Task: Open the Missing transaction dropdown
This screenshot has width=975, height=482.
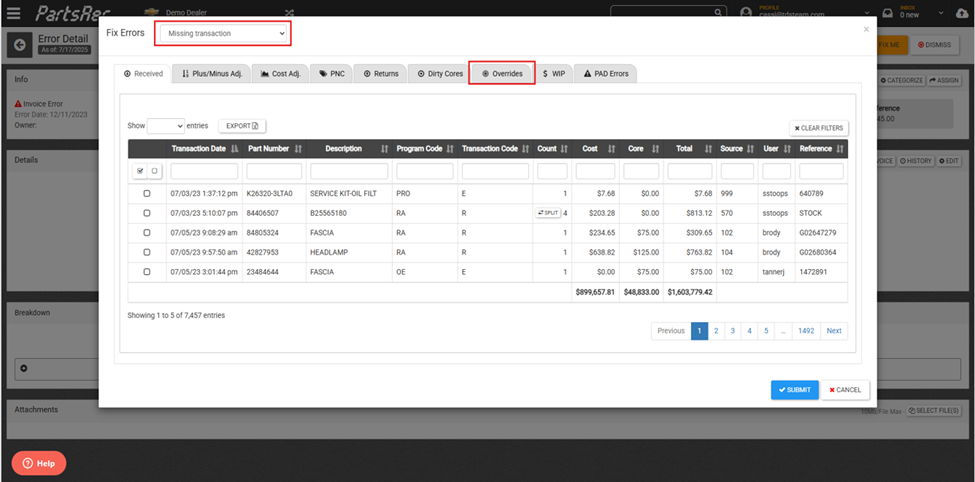Action: point(223,34)
